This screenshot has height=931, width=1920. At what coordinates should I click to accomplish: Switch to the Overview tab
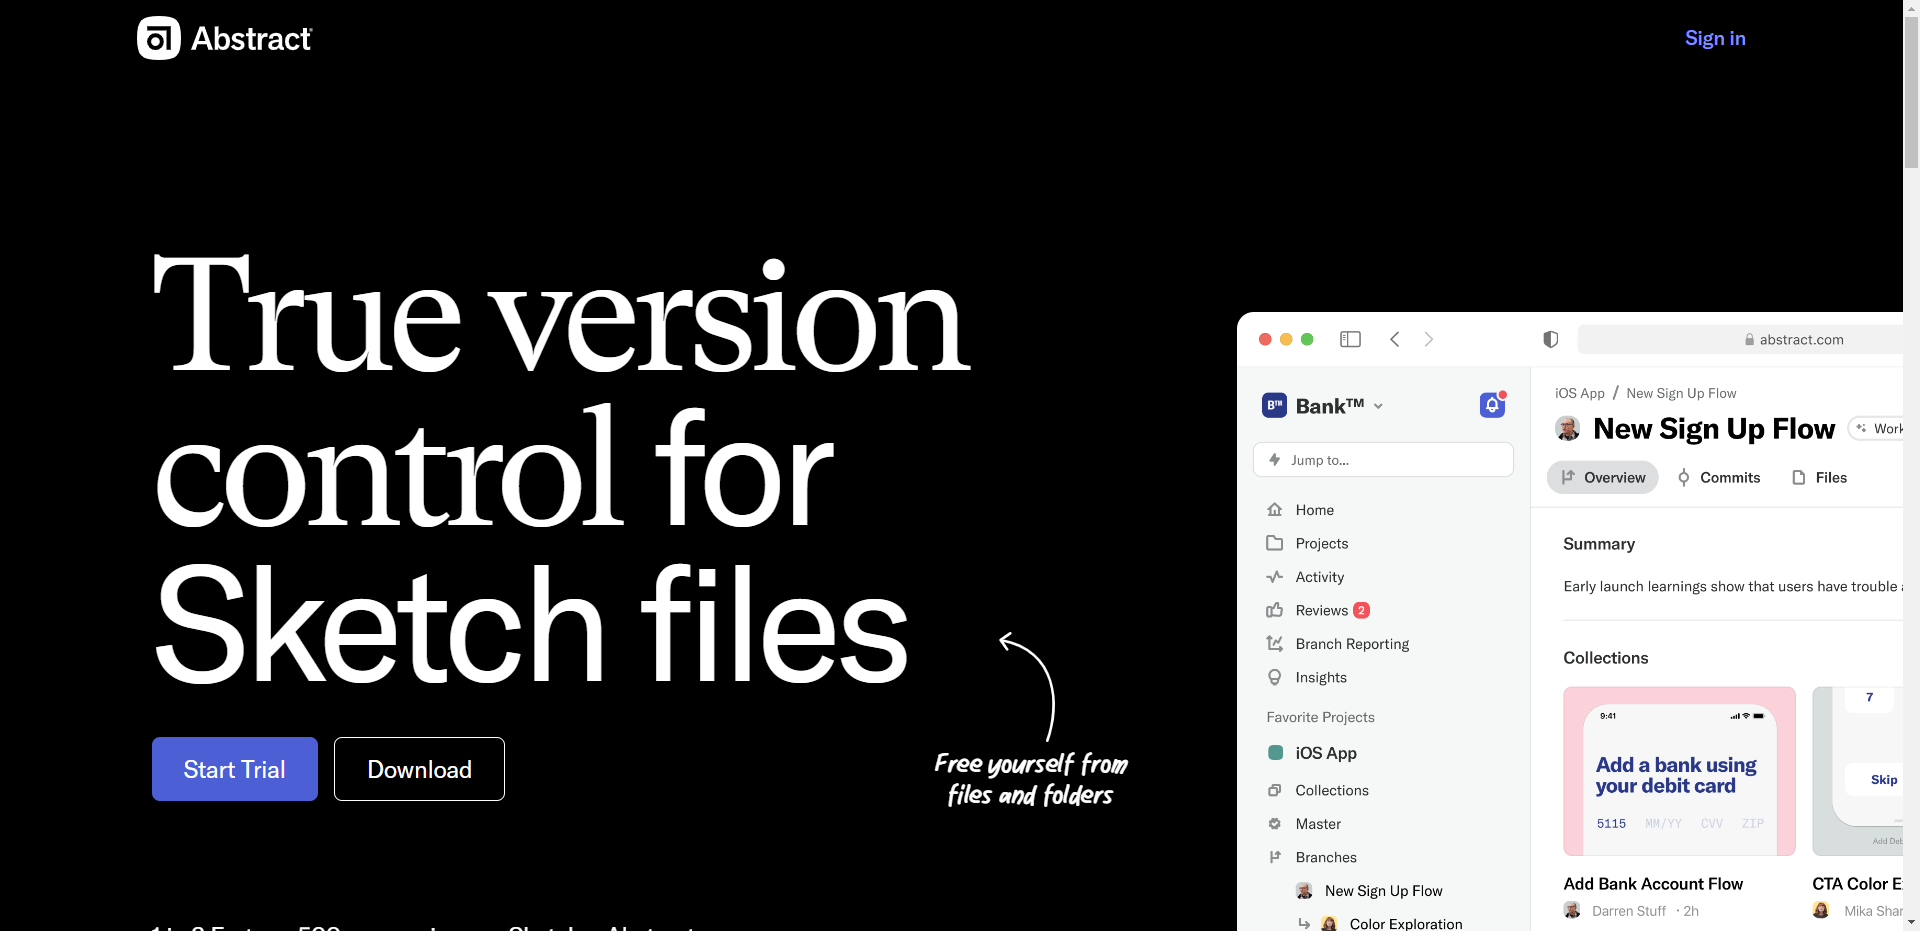1603,477
